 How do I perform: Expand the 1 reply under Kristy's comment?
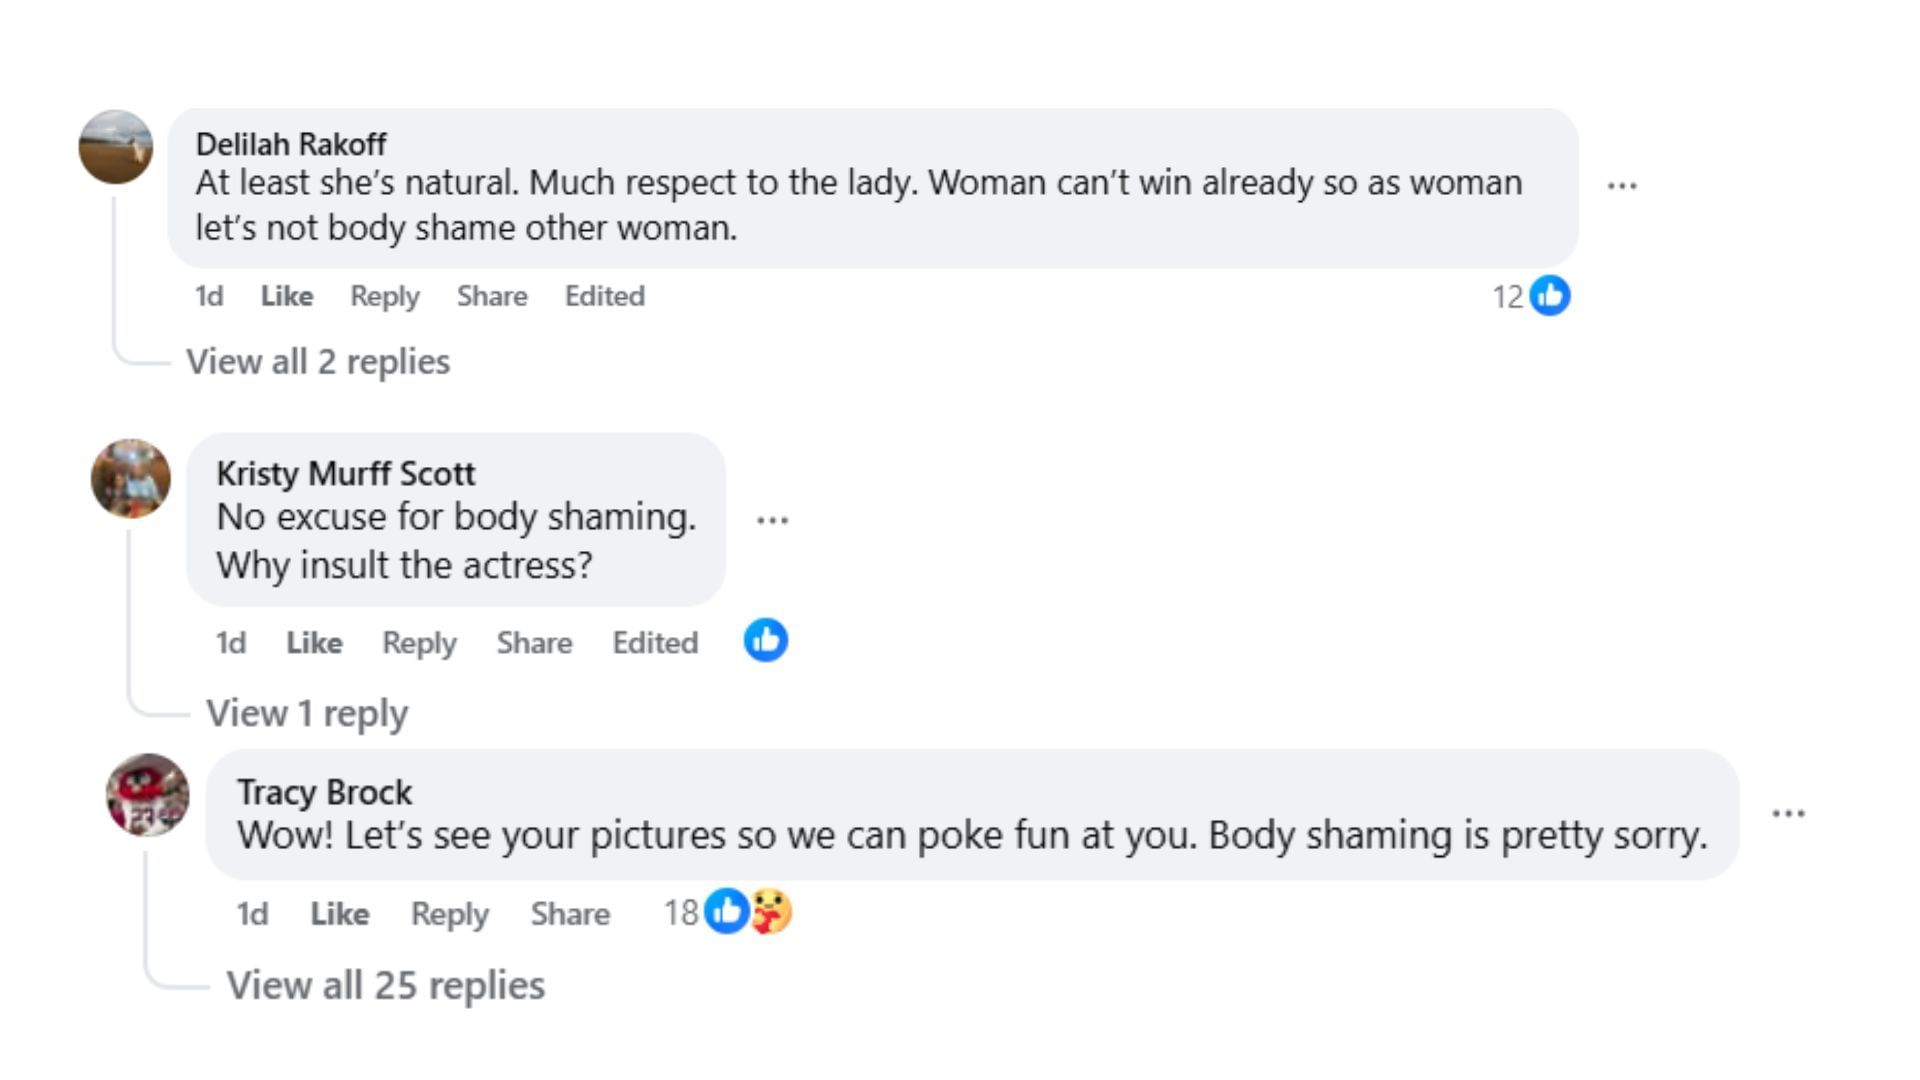[x=307, y=714]
